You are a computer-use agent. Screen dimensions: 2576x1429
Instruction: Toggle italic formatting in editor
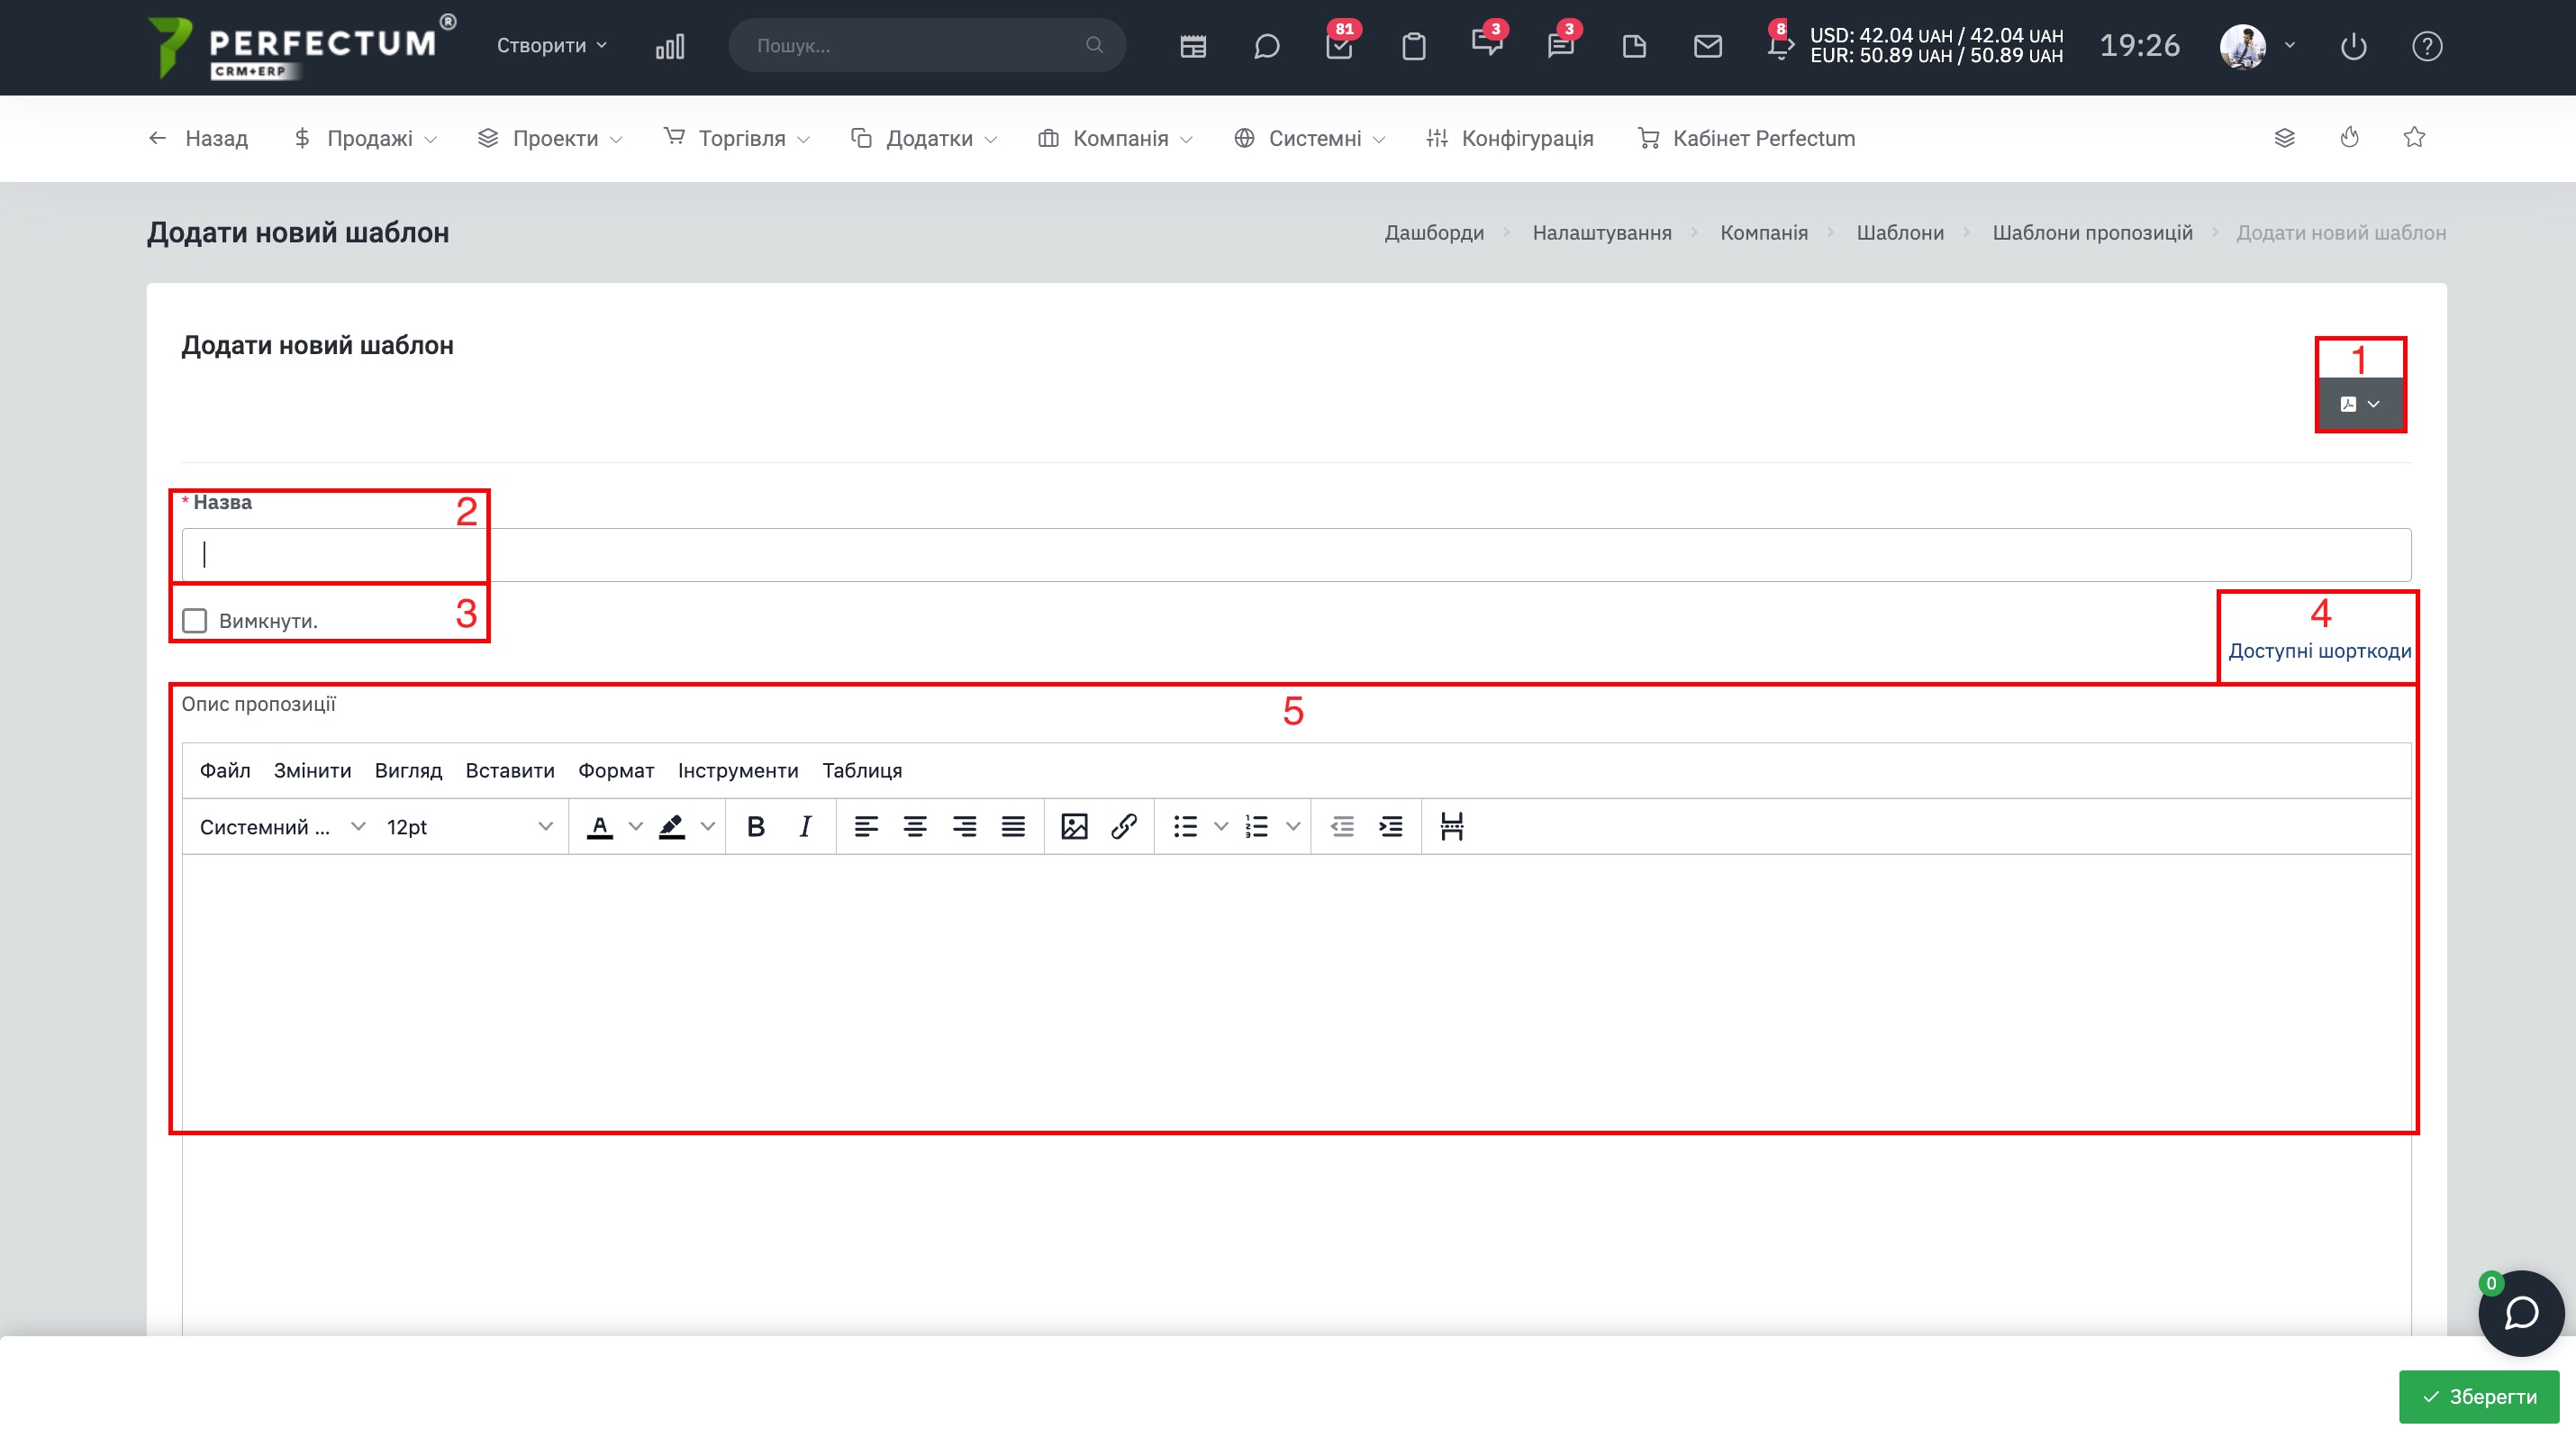[805, 826]
